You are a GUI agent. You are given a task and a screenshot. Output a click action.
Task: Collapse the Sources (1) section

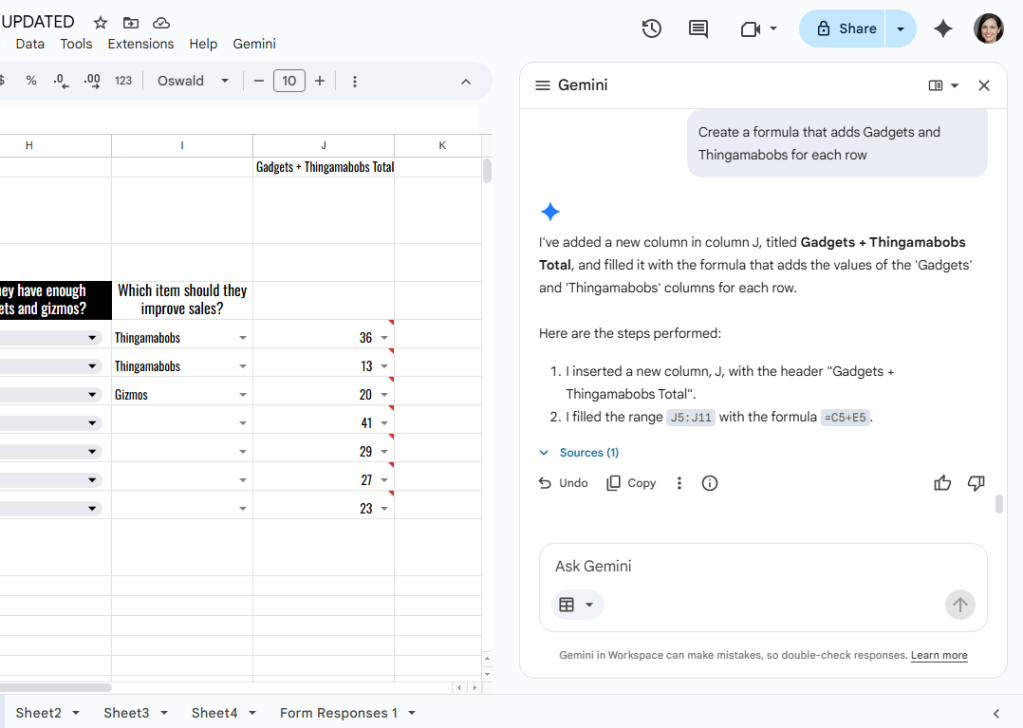pyautogui.click(x=578, y=452)
